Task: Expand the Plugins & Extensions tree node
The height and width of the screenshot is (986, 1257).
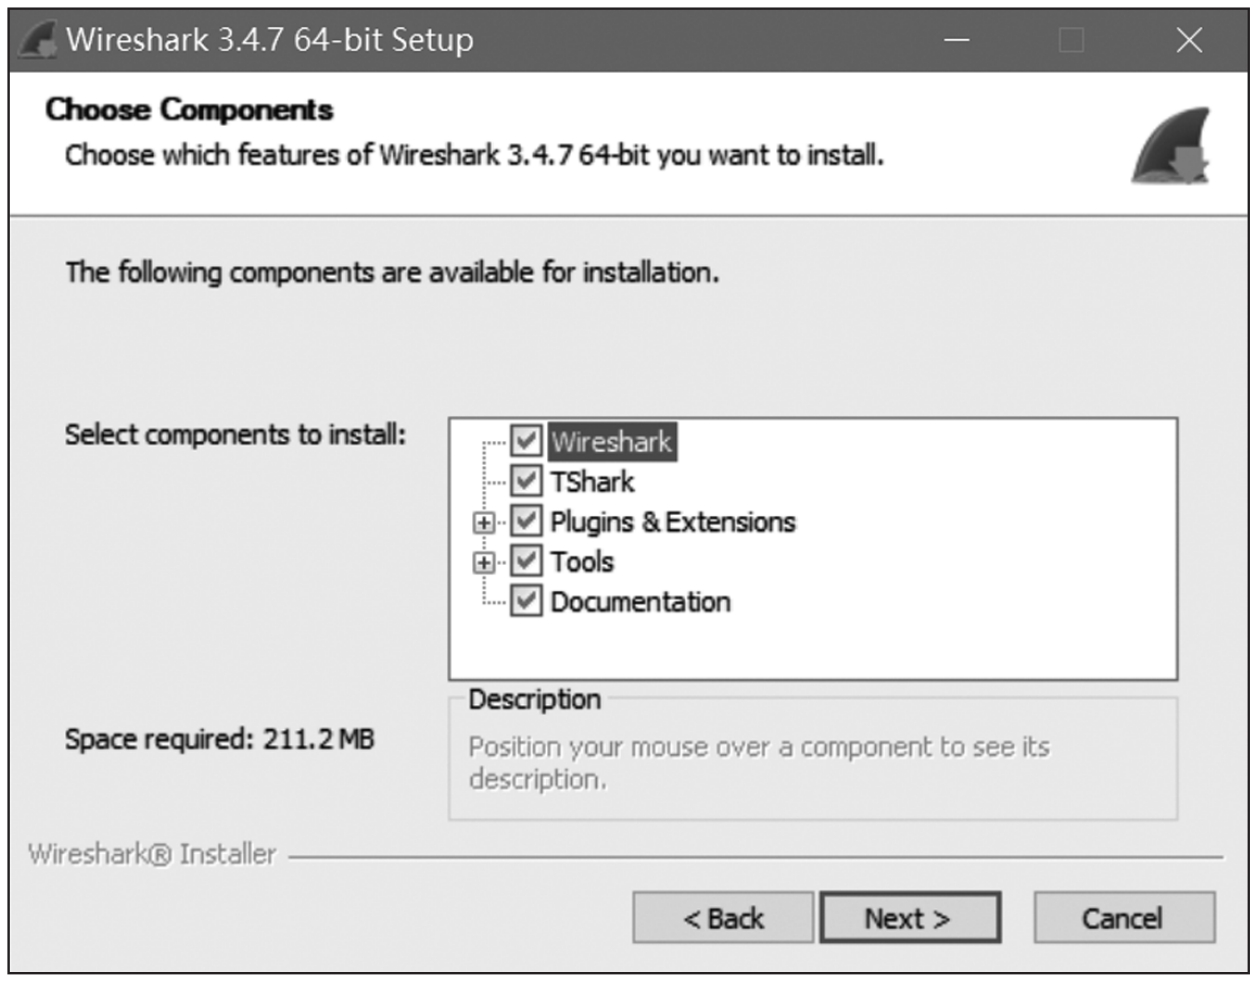Action: [484, 522]
